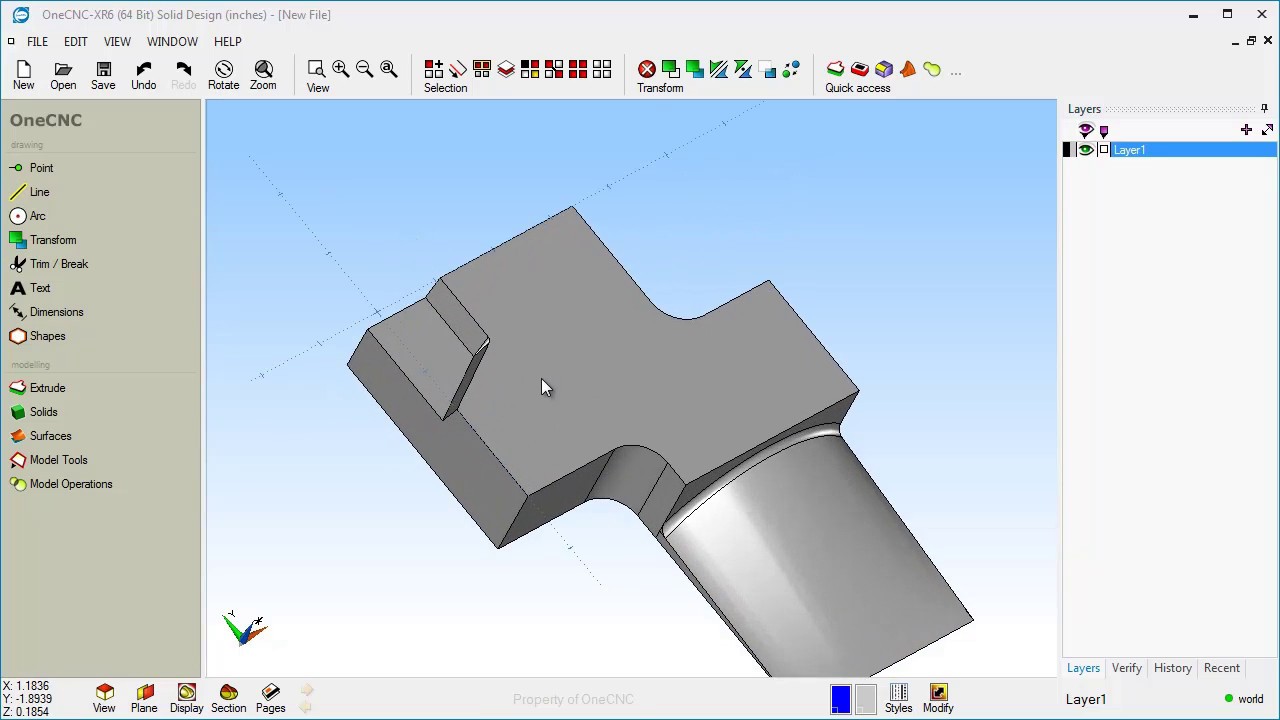Open the WINDOW menu
Viewport: 1280px width, 720px height.
click(x=172, y=42)
